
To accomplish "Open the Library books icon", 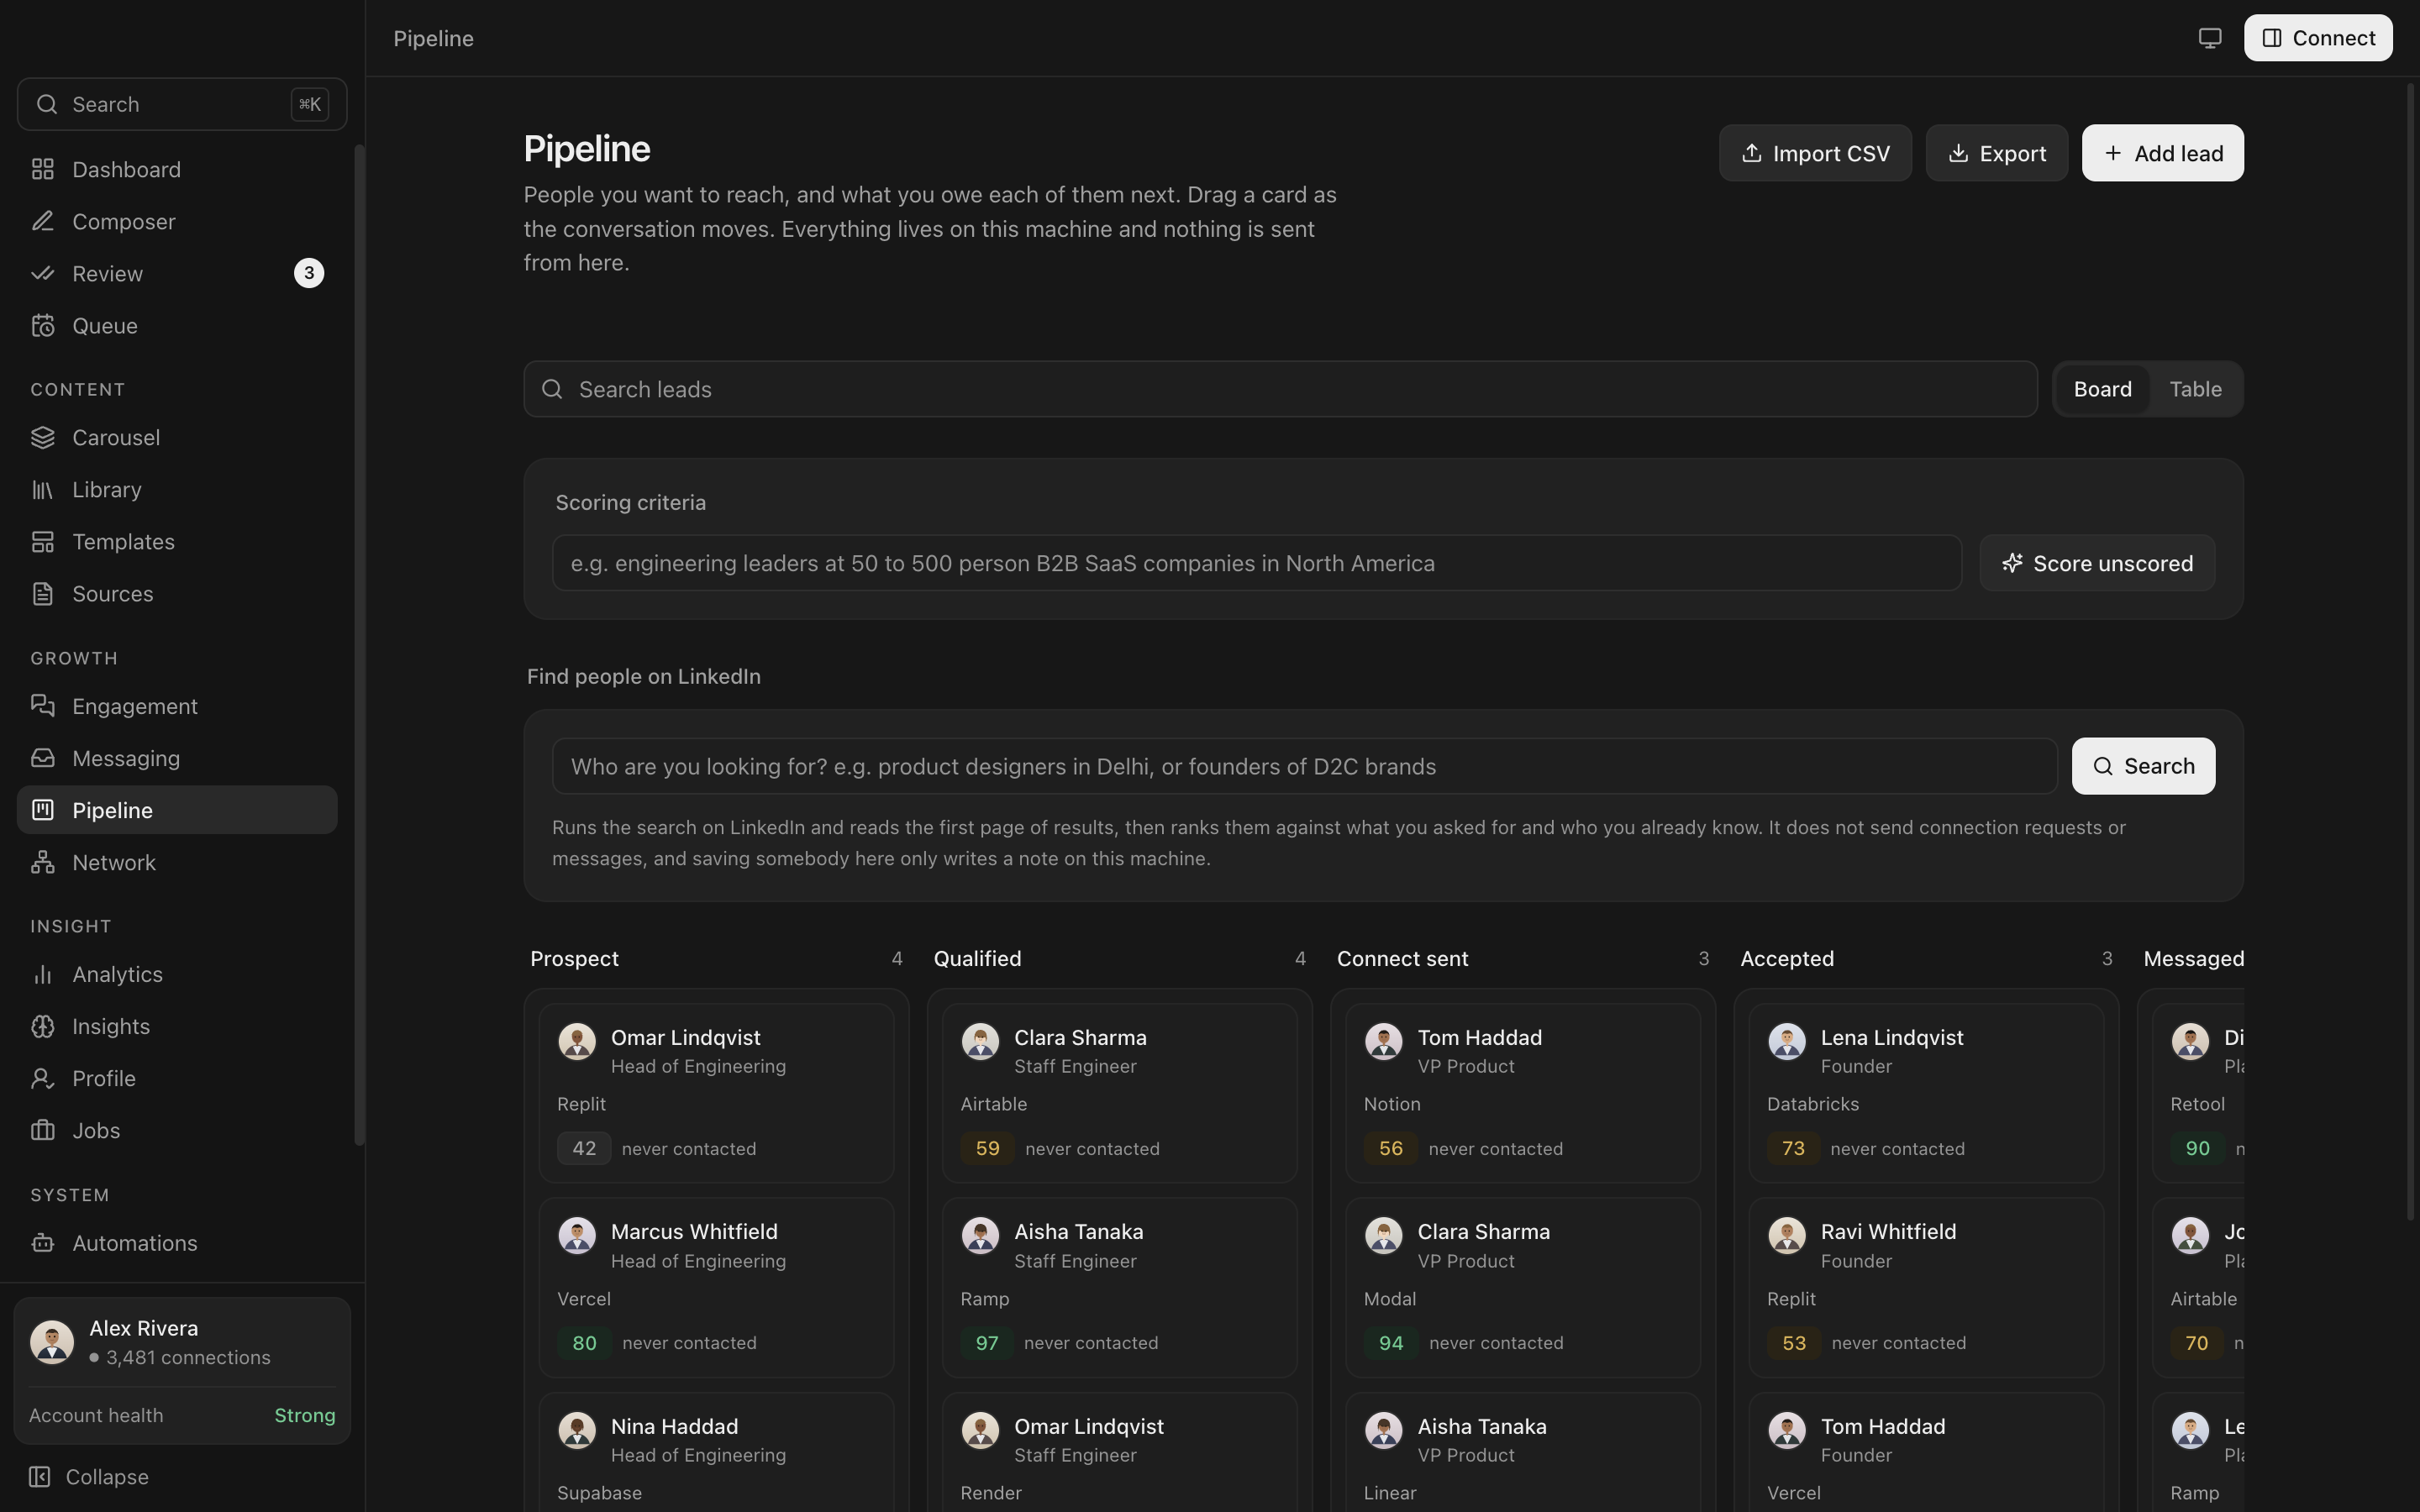I will click(42, 489).
